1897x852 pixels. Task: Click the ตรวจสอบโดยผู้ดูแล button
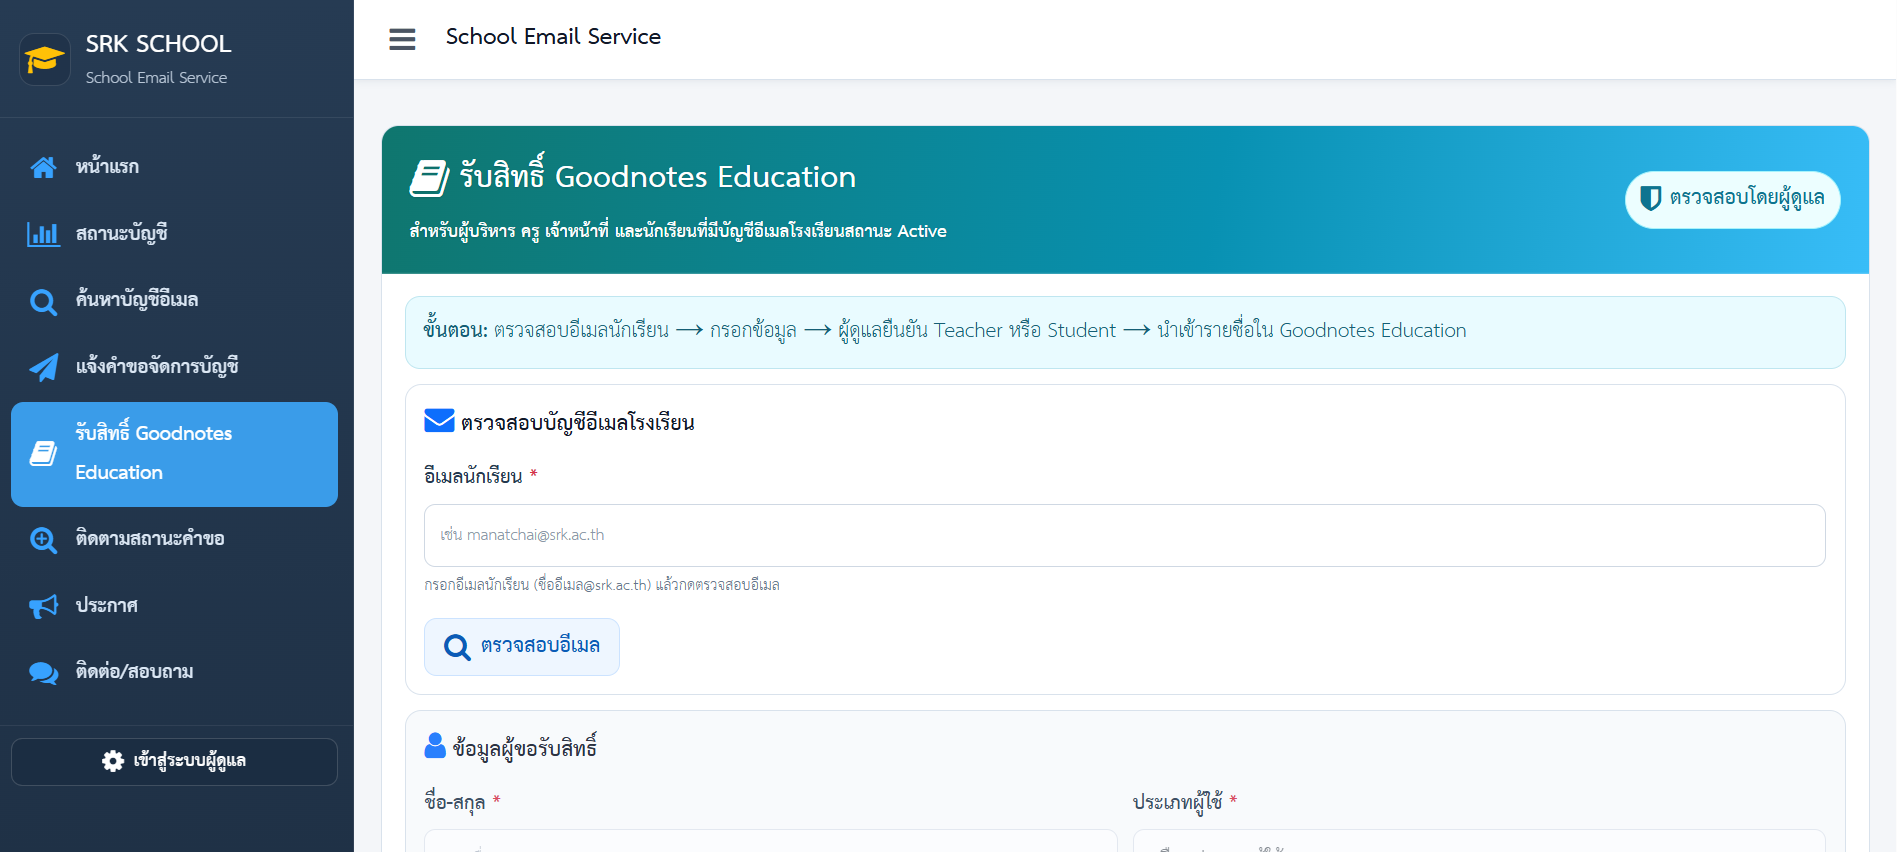point(1732,199)
